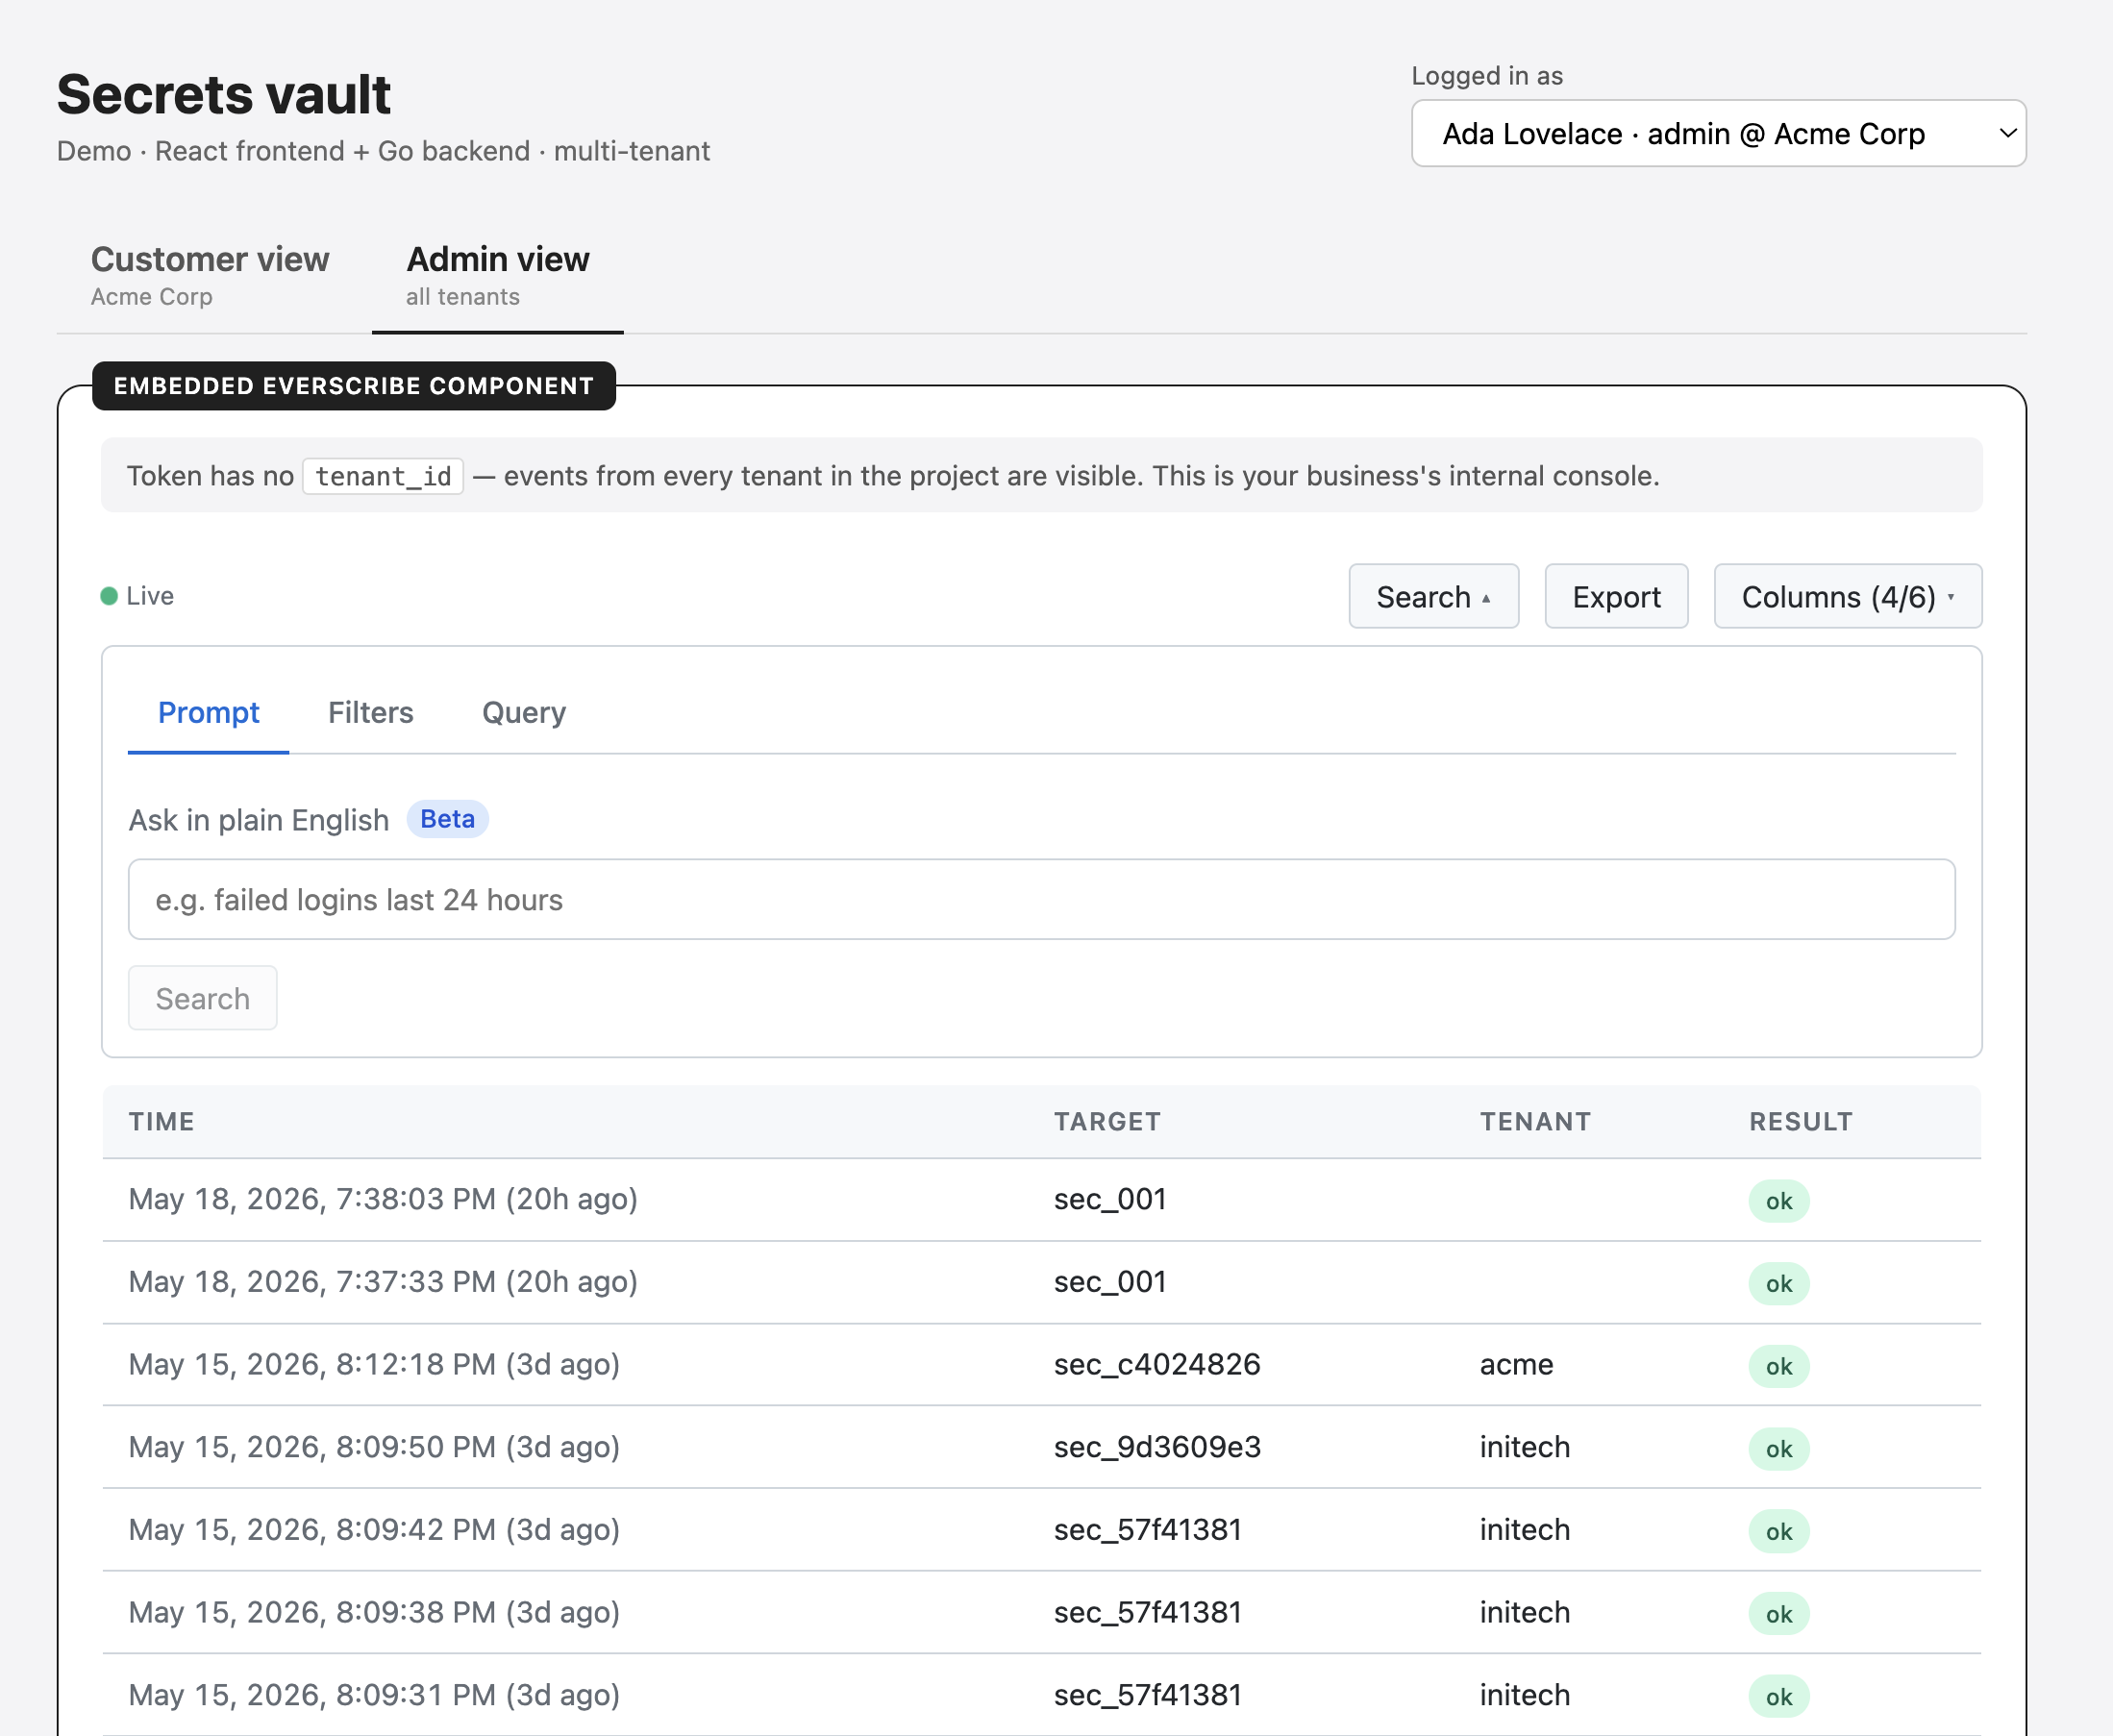
Task: Click the tenant_id code label
Action: 383,476
